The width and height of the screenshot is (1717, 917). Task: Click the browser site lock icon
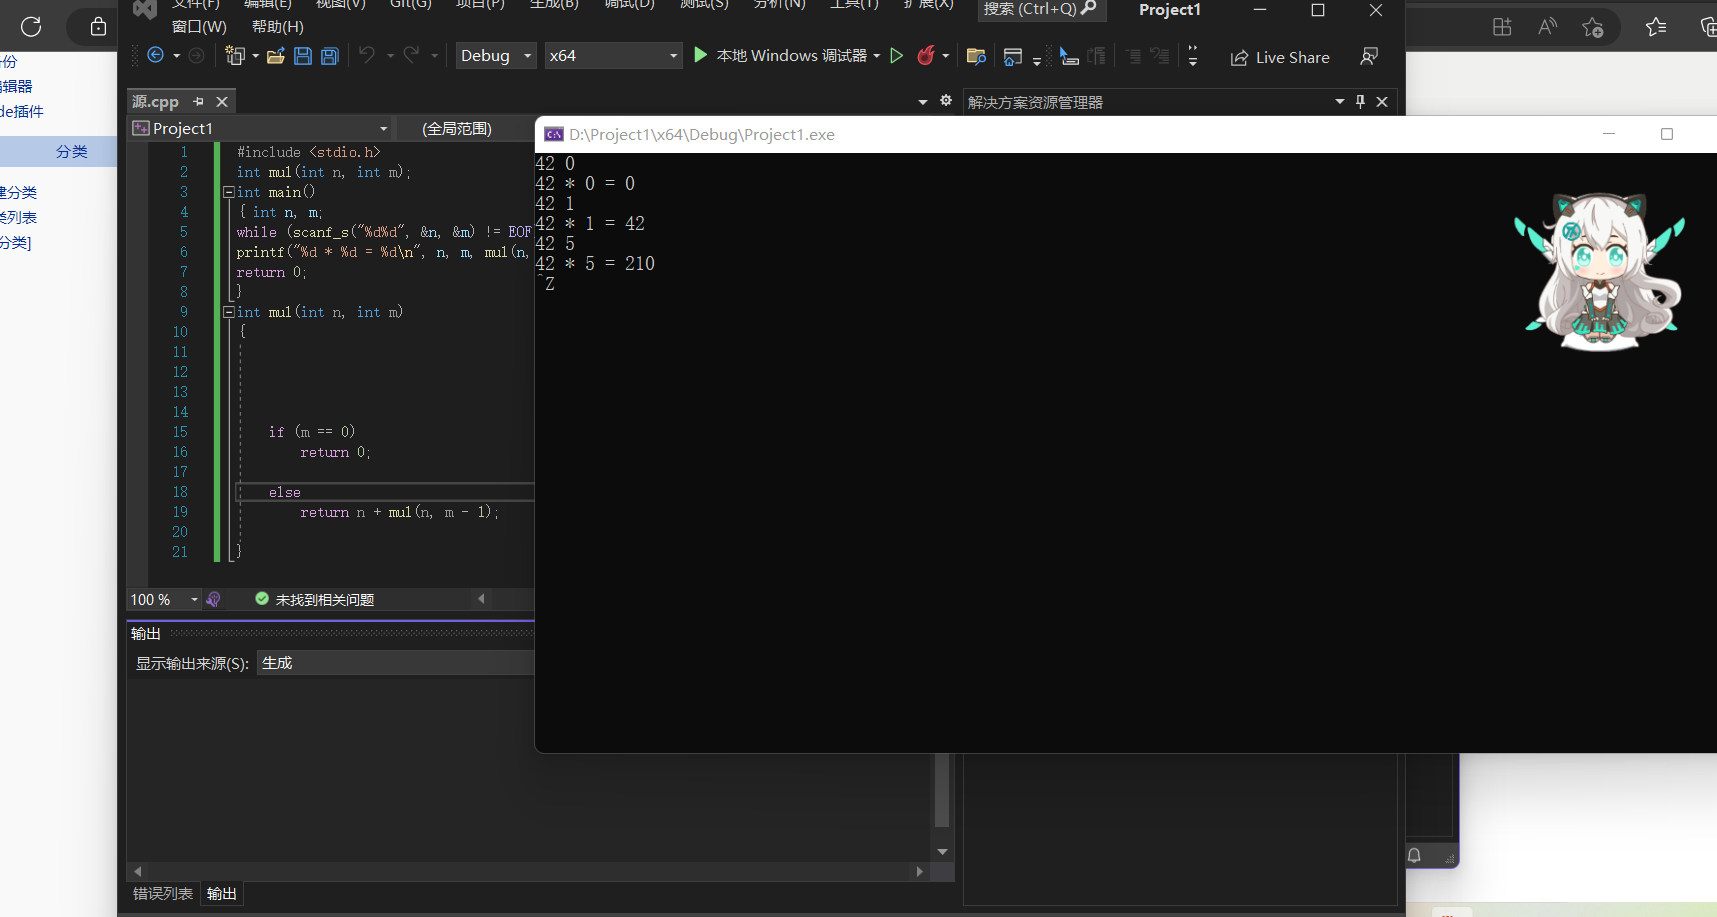pyautogui.click(x=98, y=27)
